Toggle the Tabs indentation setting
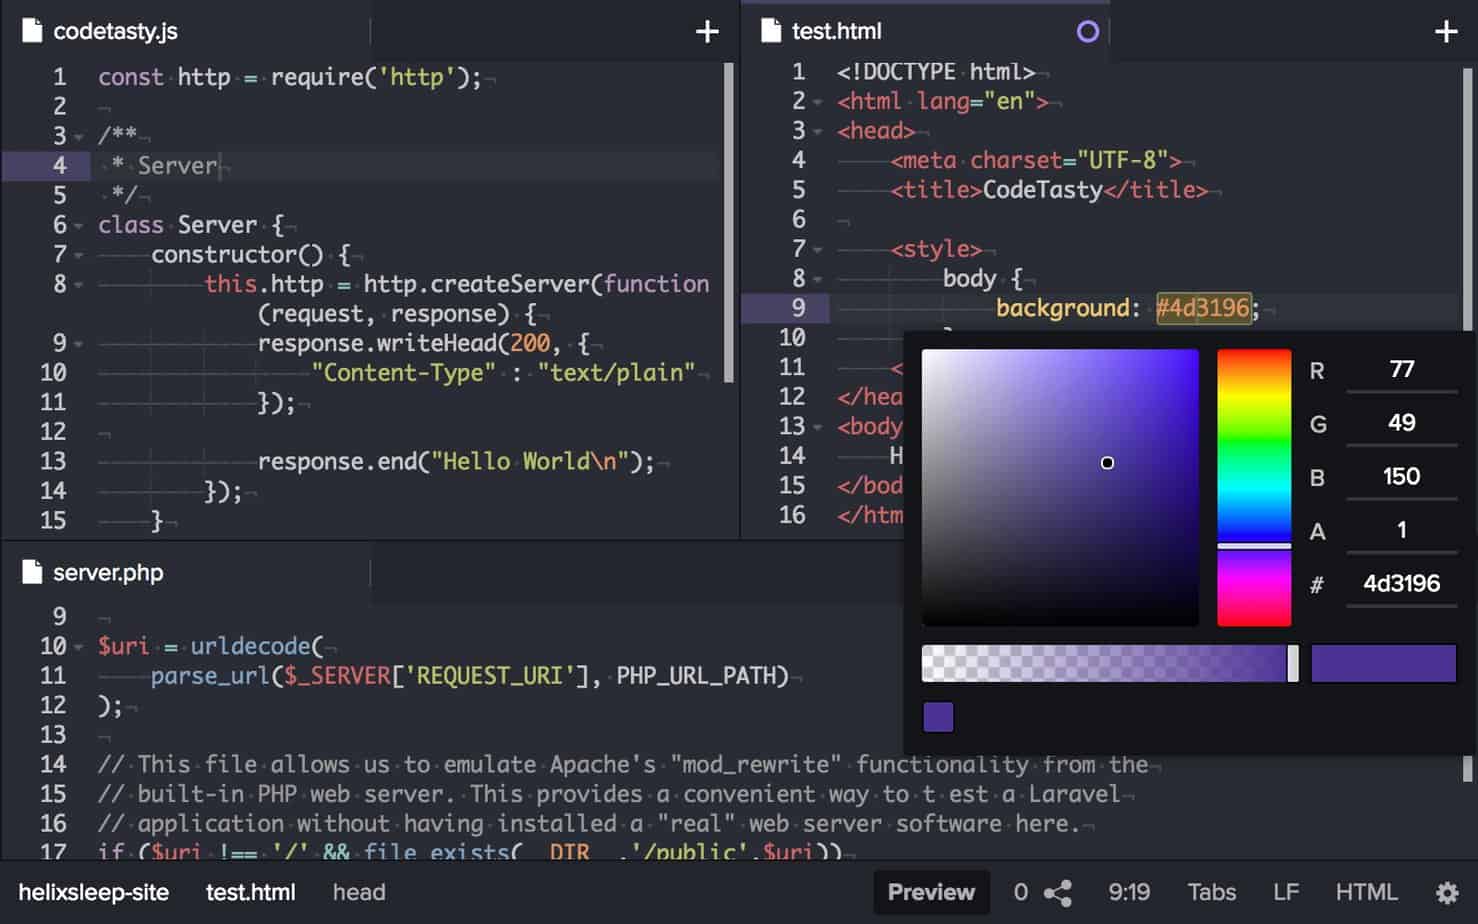Viewport: 1478px width, 924px height. [x=1211, y=892]
